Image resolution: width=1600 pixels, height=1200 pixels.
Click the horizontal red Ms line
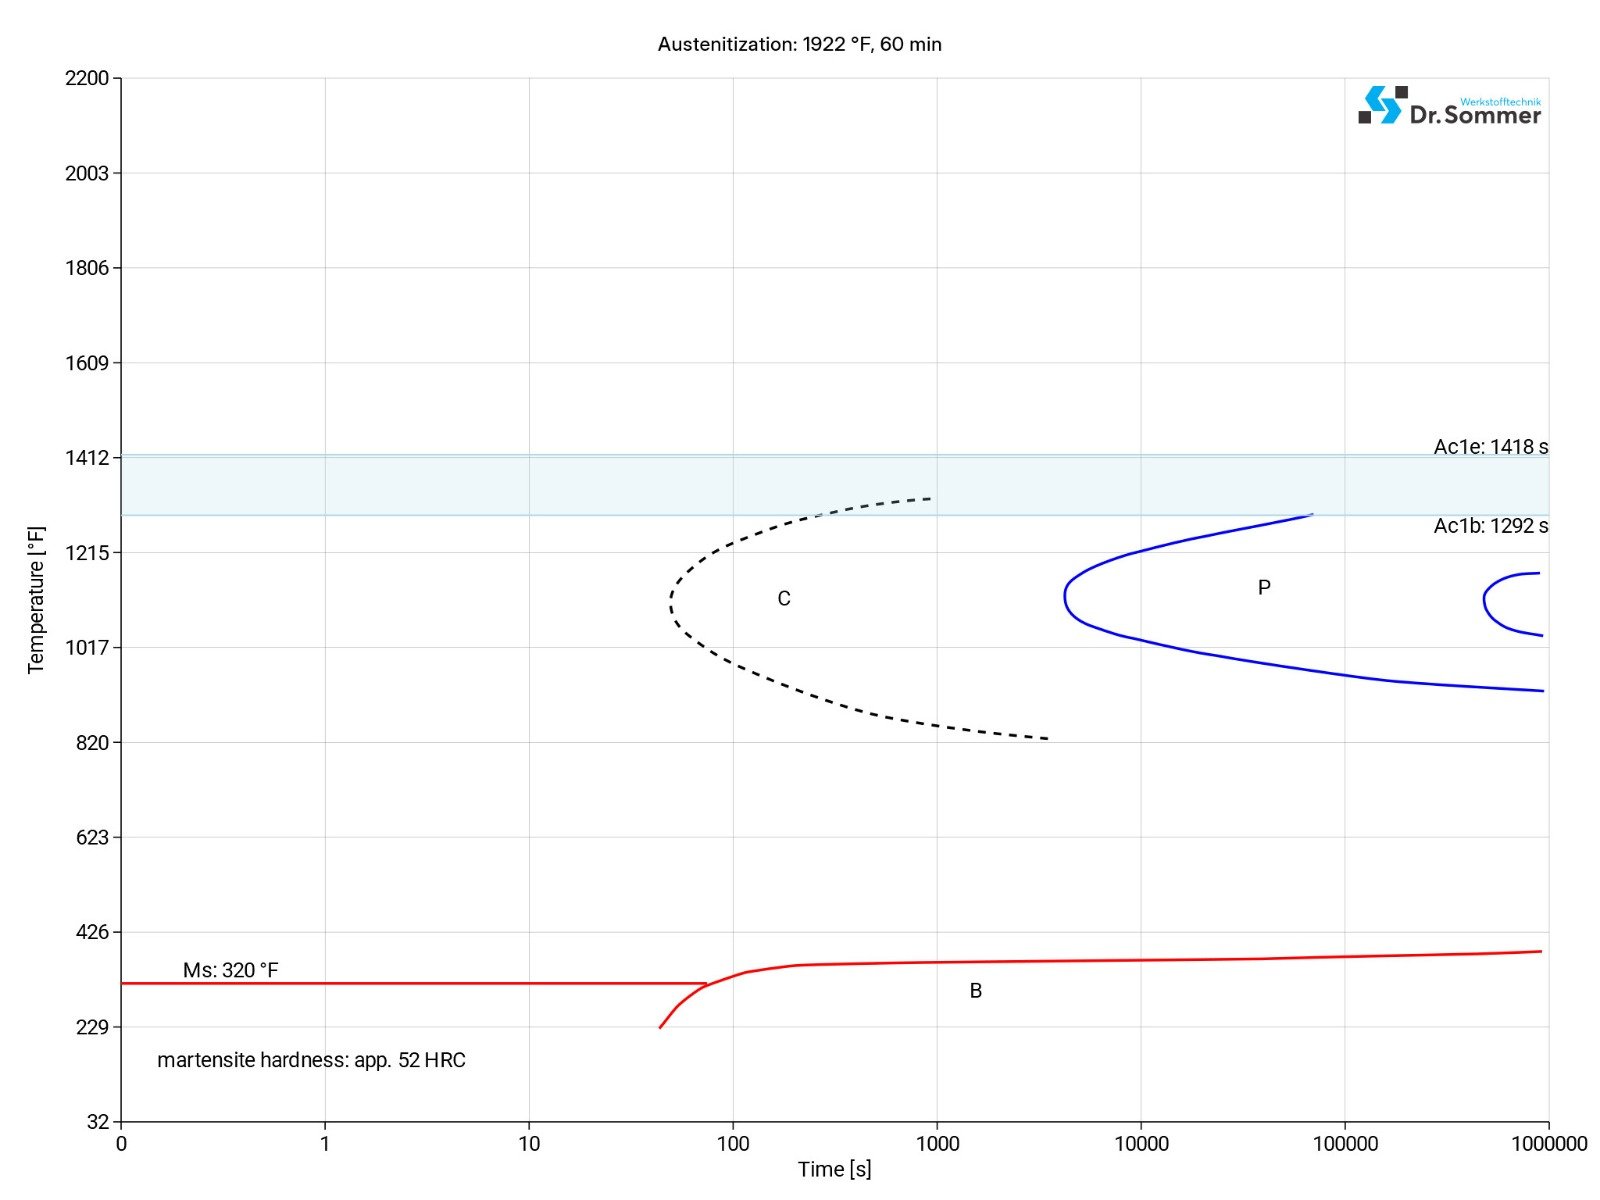click(400, 984)
